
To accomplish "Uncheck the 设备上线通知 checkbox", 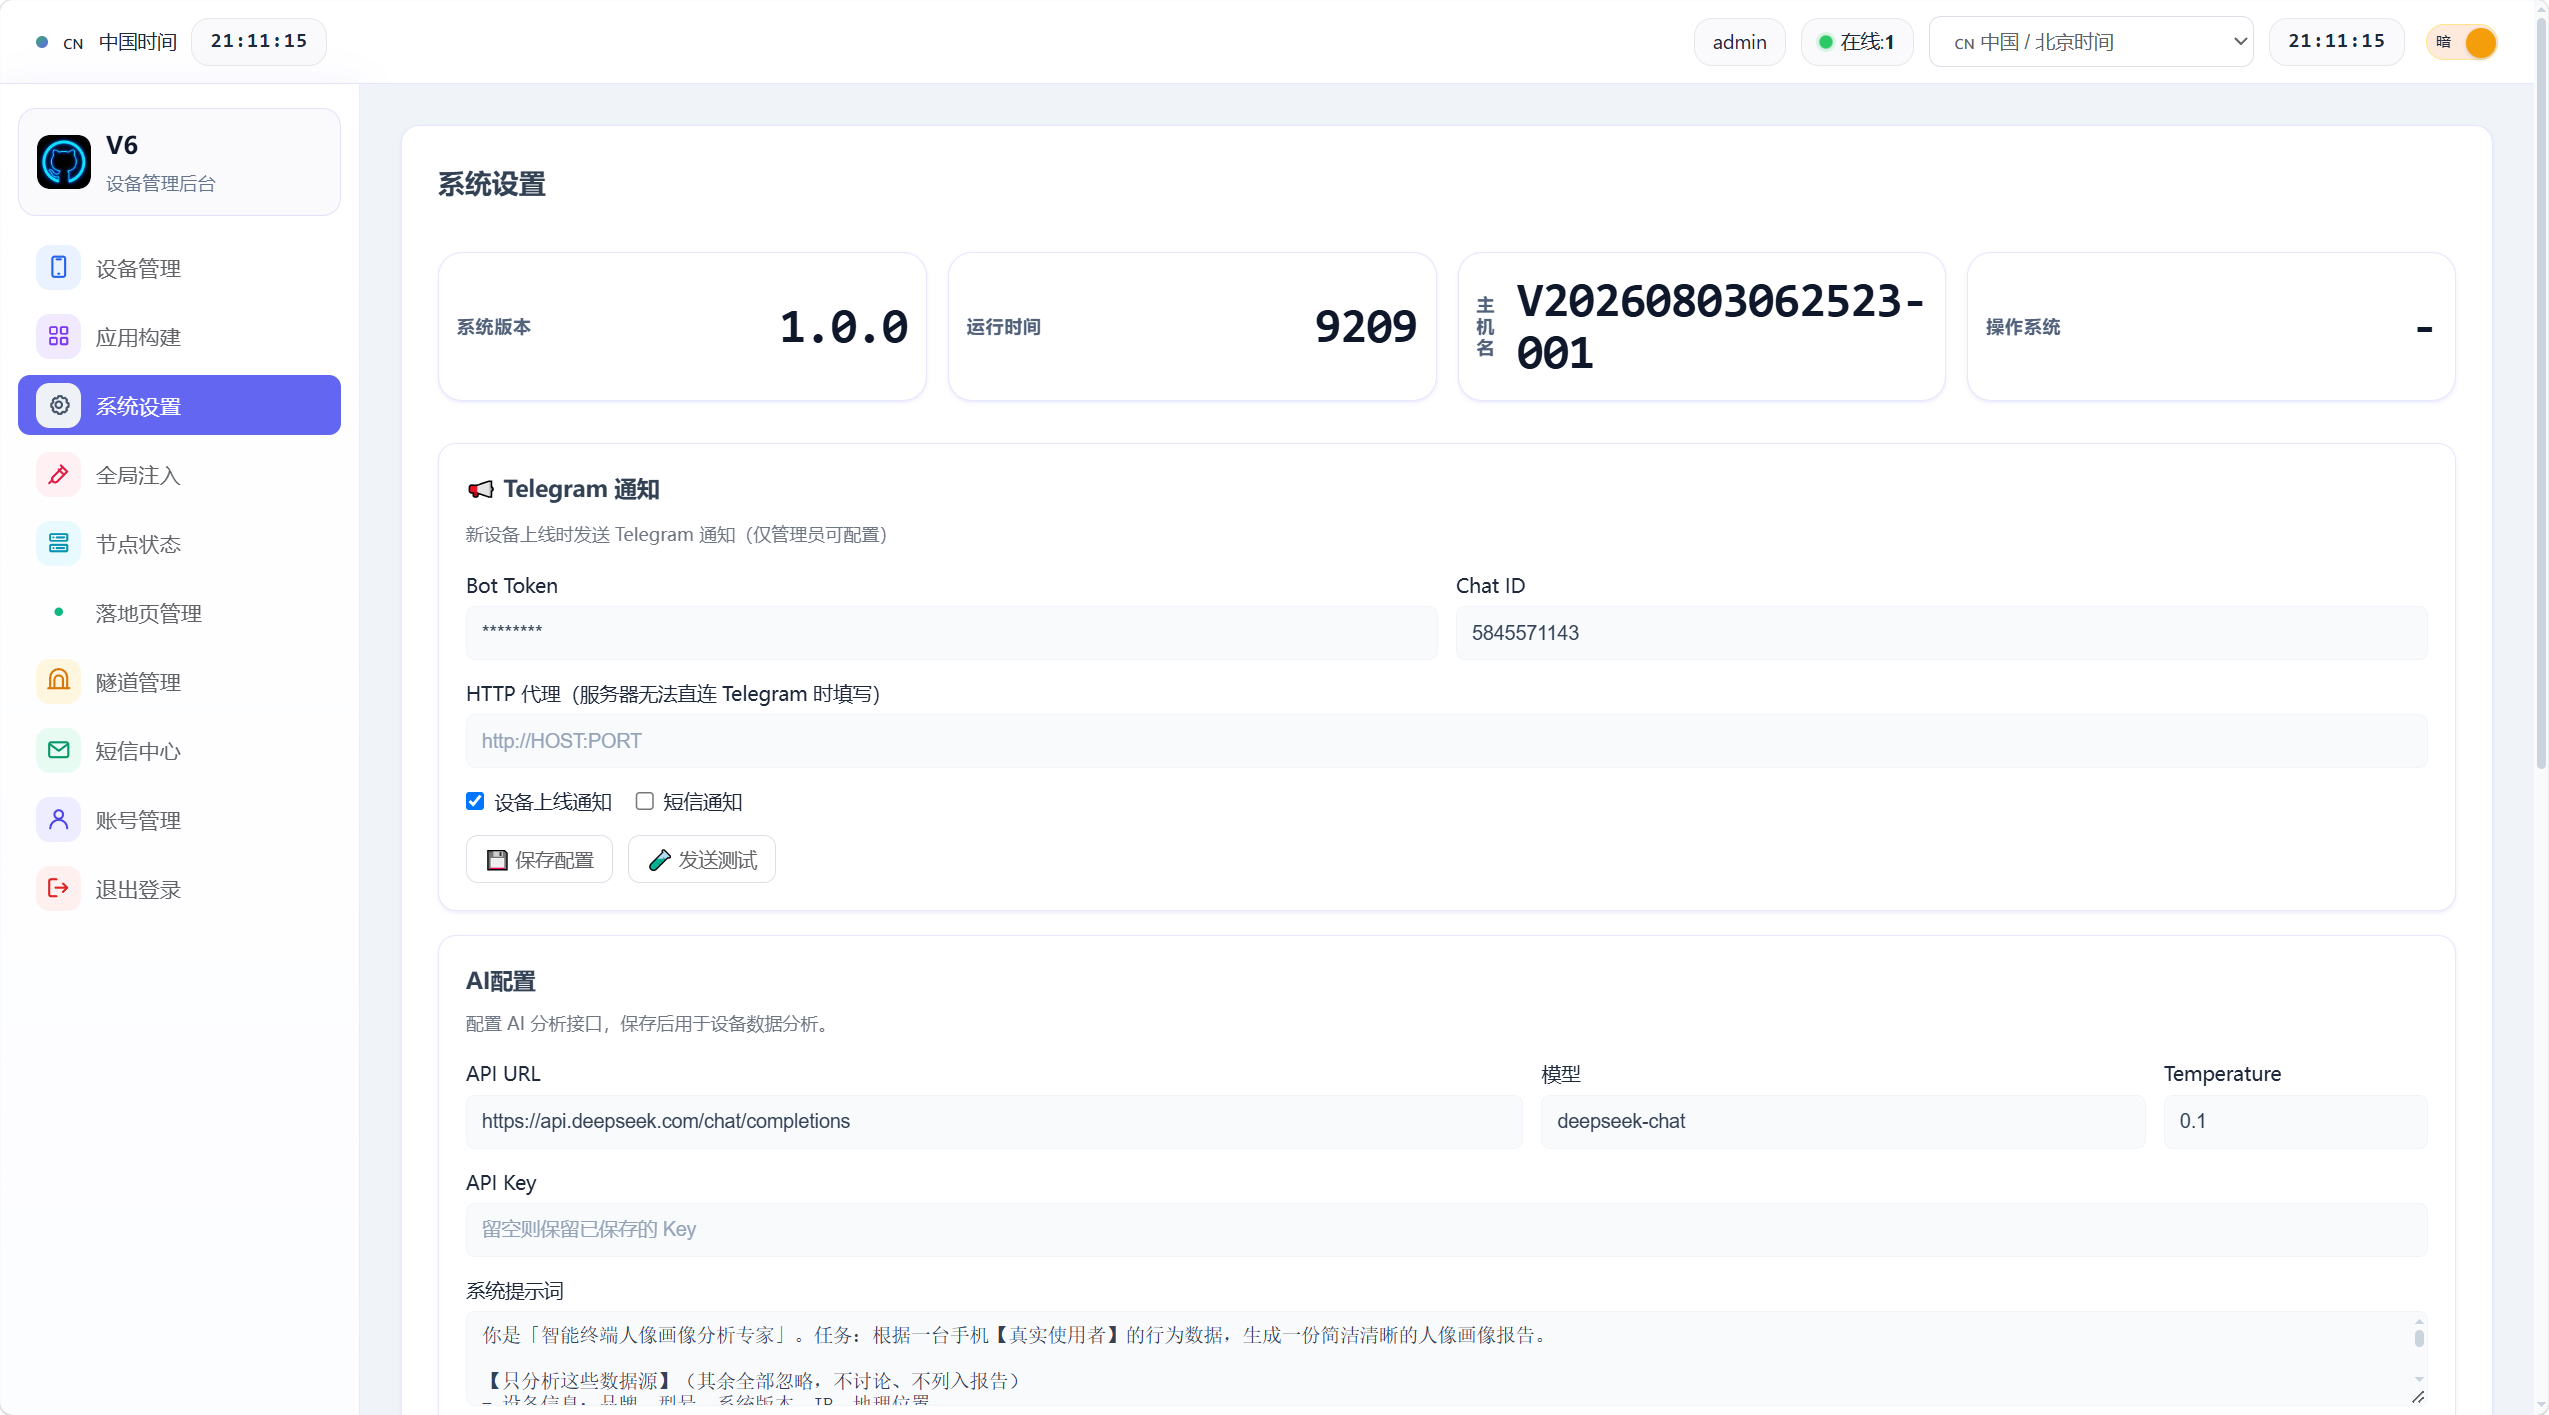I will pyautogui.click(x=475, y=802).
